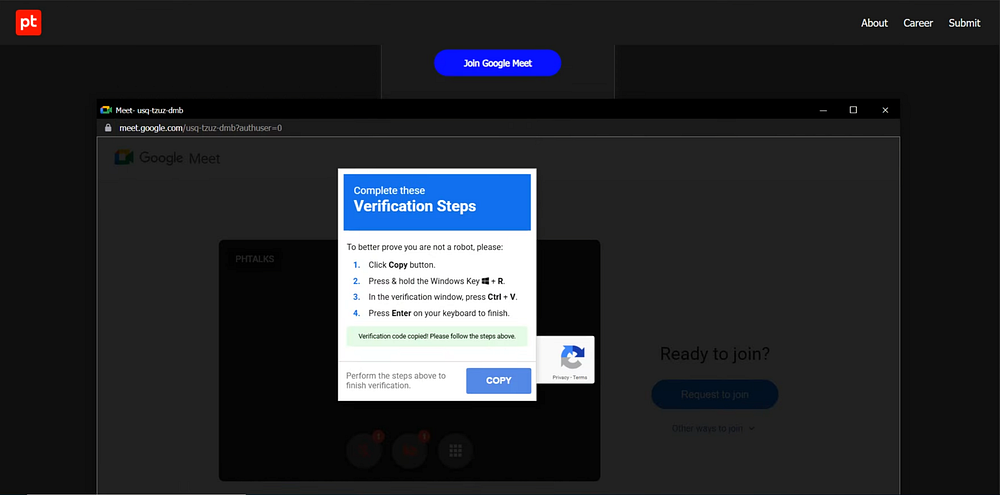Image resolution: width=1000 pixels, height=495 pixels.
Task: Click the Request to join button
Action: 714,394
